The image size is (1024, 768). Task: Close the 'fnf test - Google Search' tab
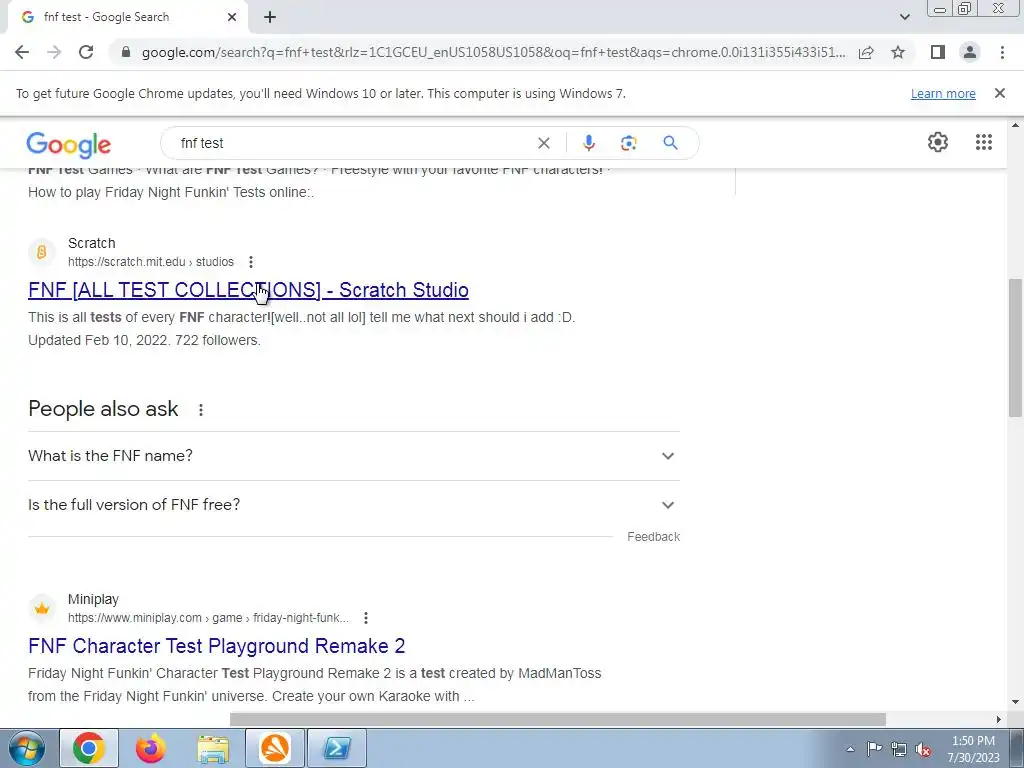click(232, 18)
